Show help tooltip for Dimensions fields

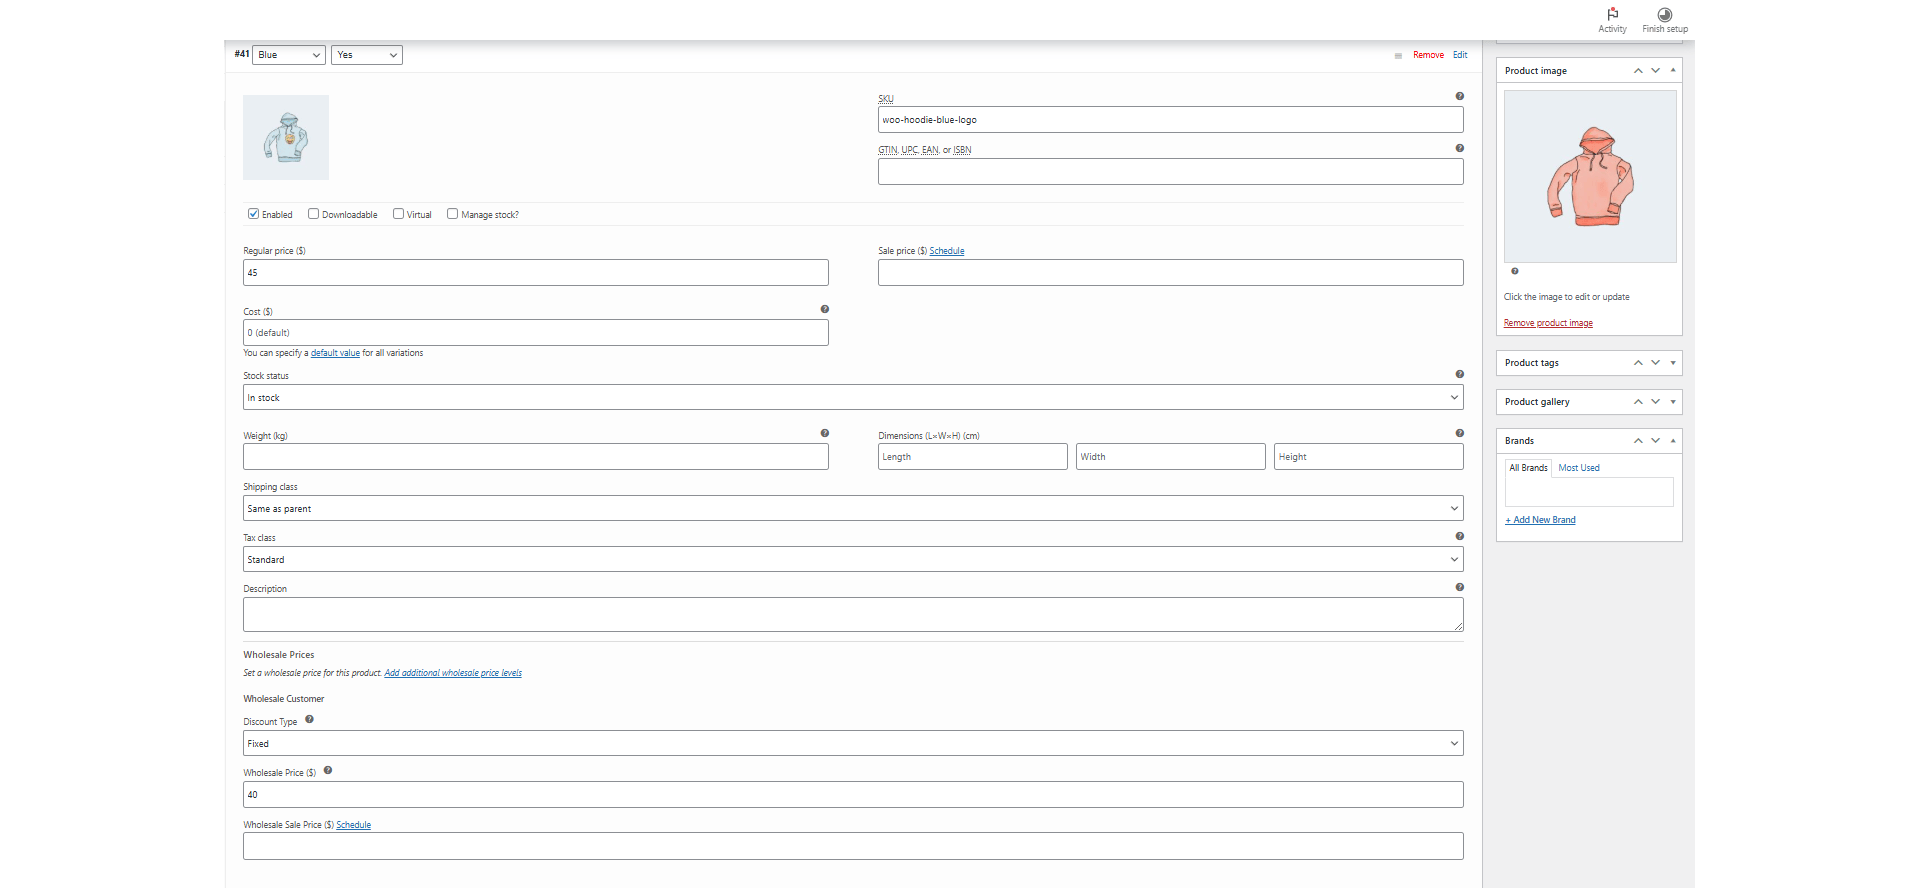pyautogui.click(x=1460, y=433)
